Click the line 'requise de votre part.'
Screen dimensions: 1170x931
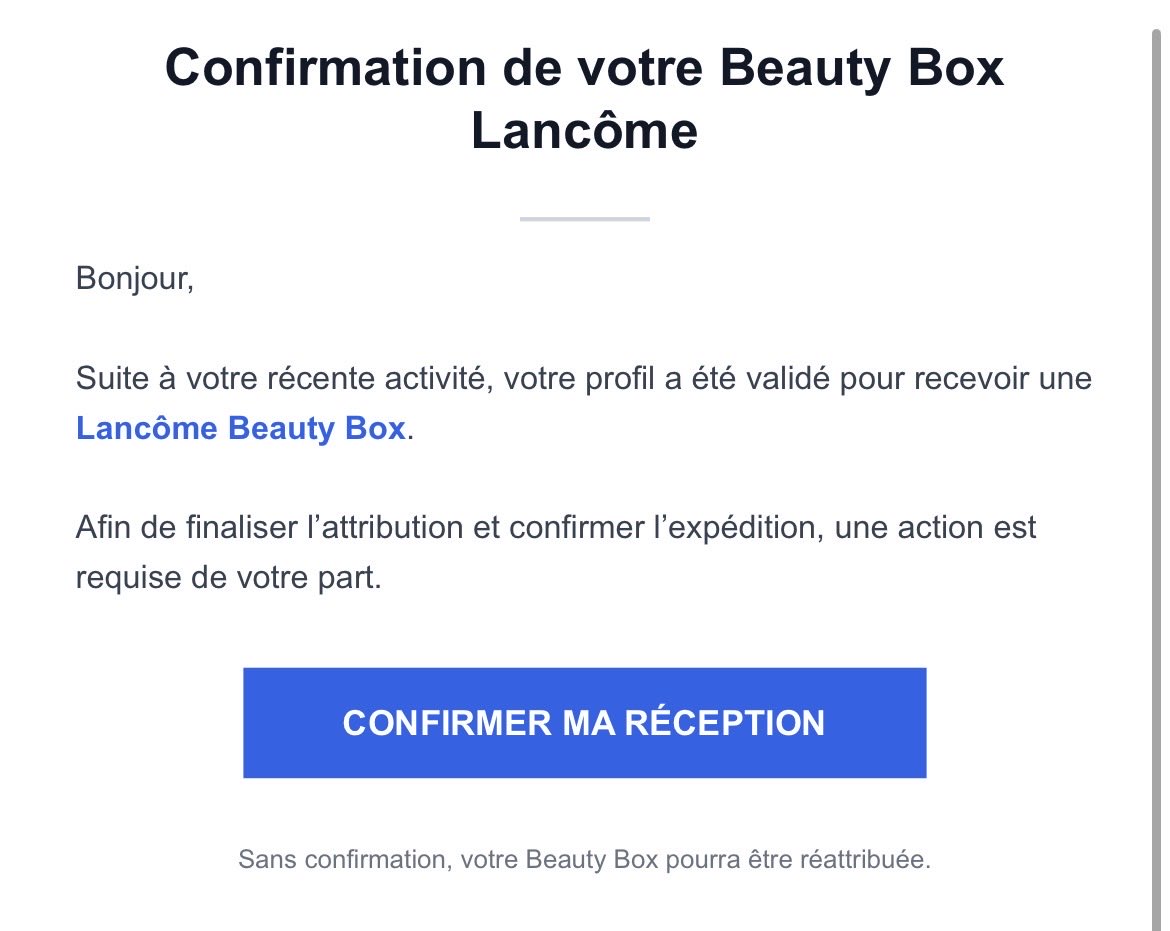(228, 577)
